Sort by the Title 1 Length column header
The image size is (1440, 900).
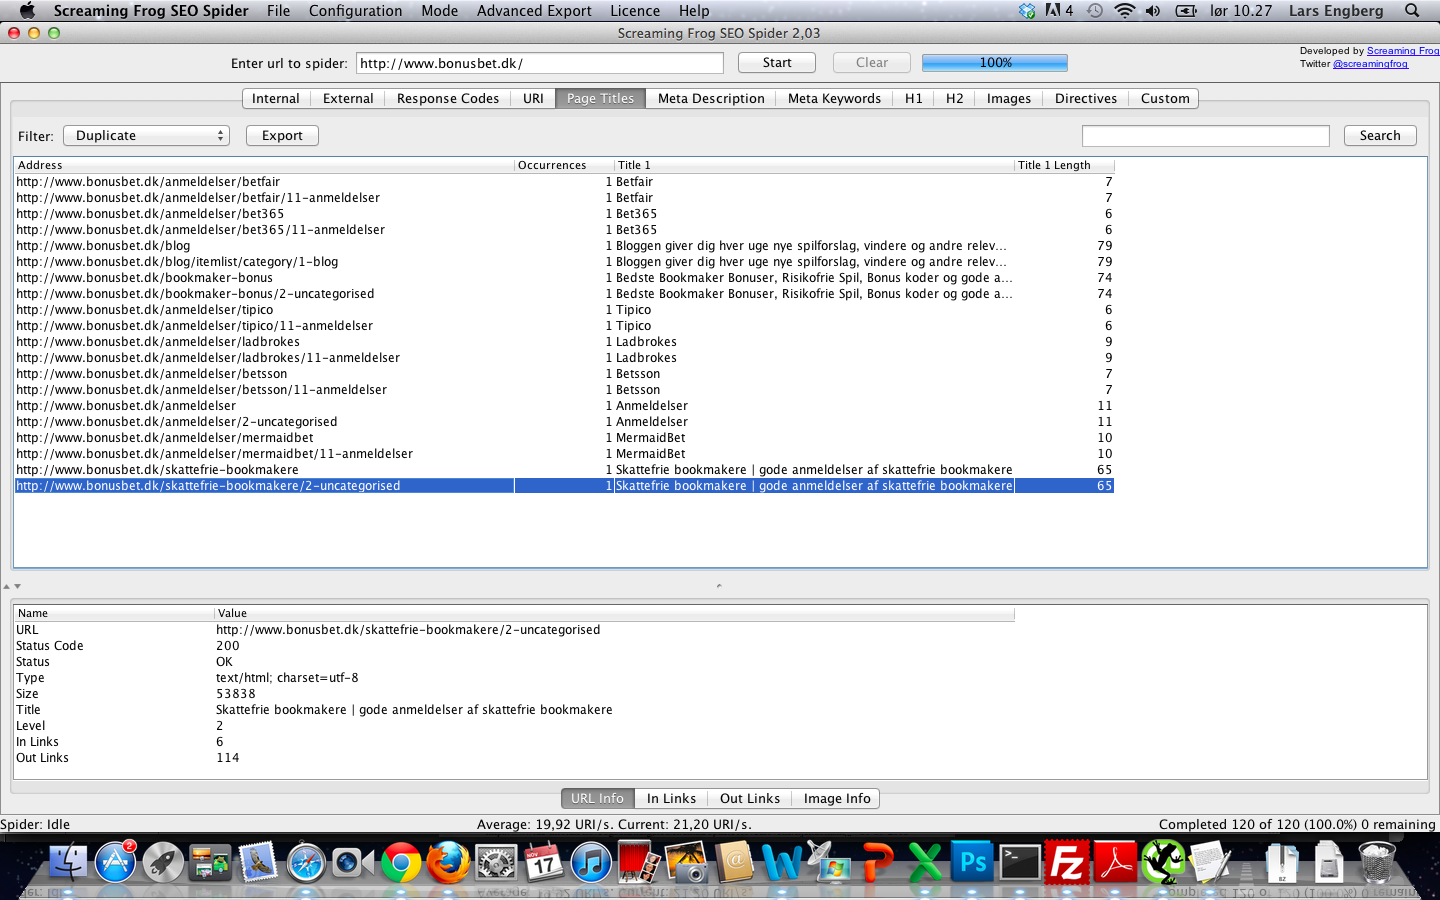(x=1064, y=165)
